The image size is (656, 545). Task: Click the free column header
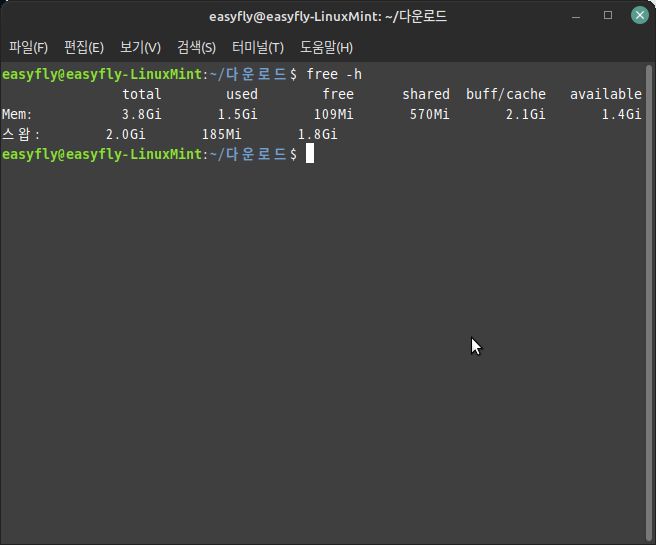click(x=338, y=94)
